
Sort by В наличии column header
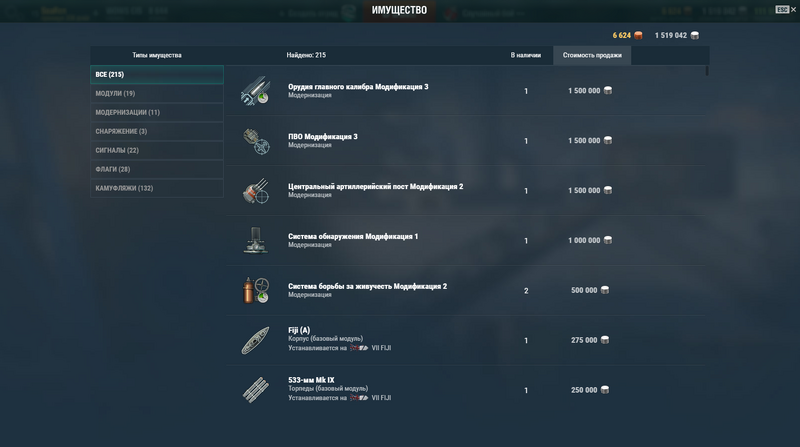click(x=526, y=55)
